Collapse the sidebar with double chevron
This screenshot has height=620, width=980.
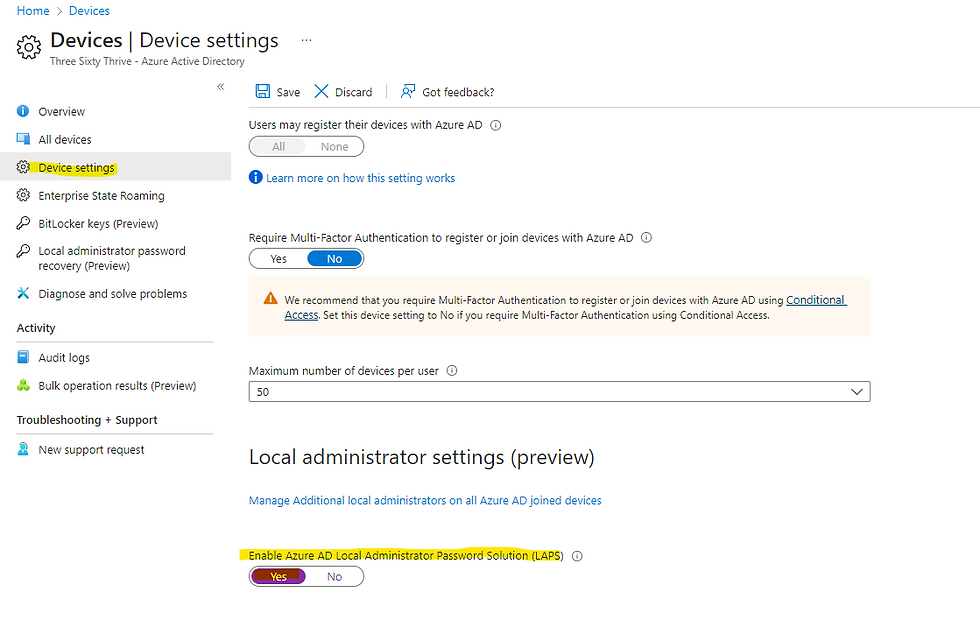221,87
